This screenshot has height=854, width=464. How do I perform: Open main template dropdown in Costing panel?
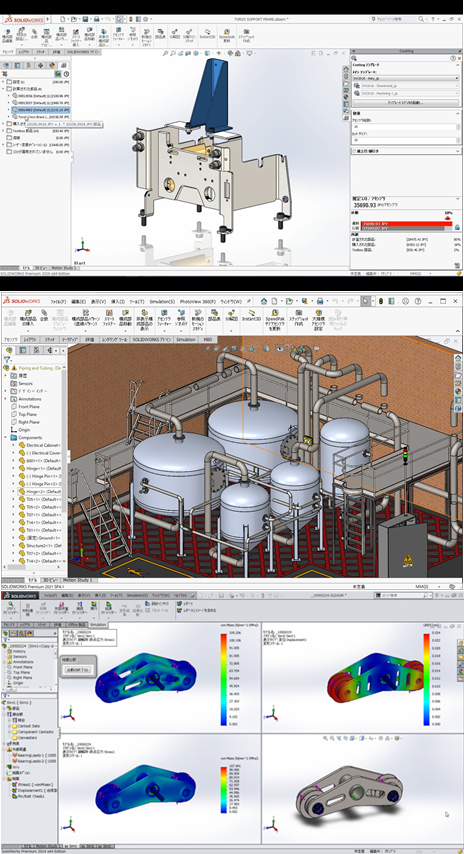click(x=405, y=78)
